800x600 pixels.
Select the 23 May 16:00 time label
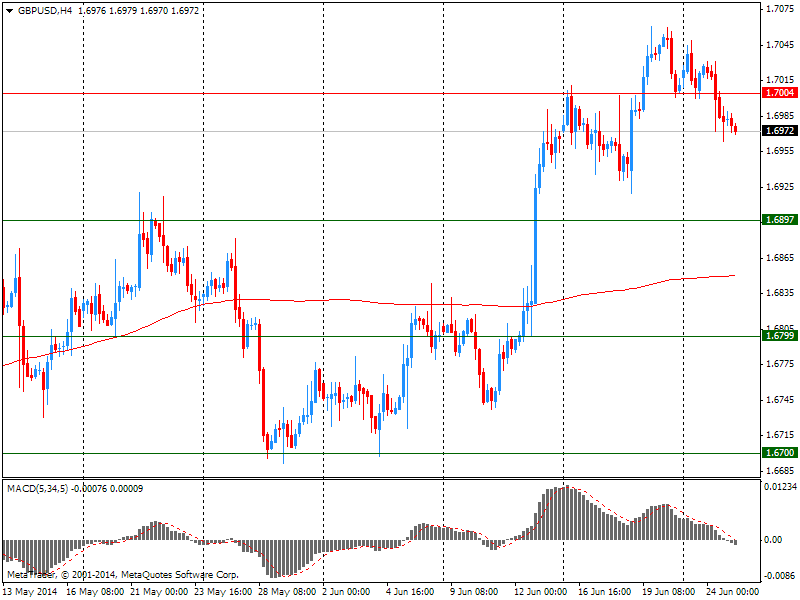(x=223, y=592)
